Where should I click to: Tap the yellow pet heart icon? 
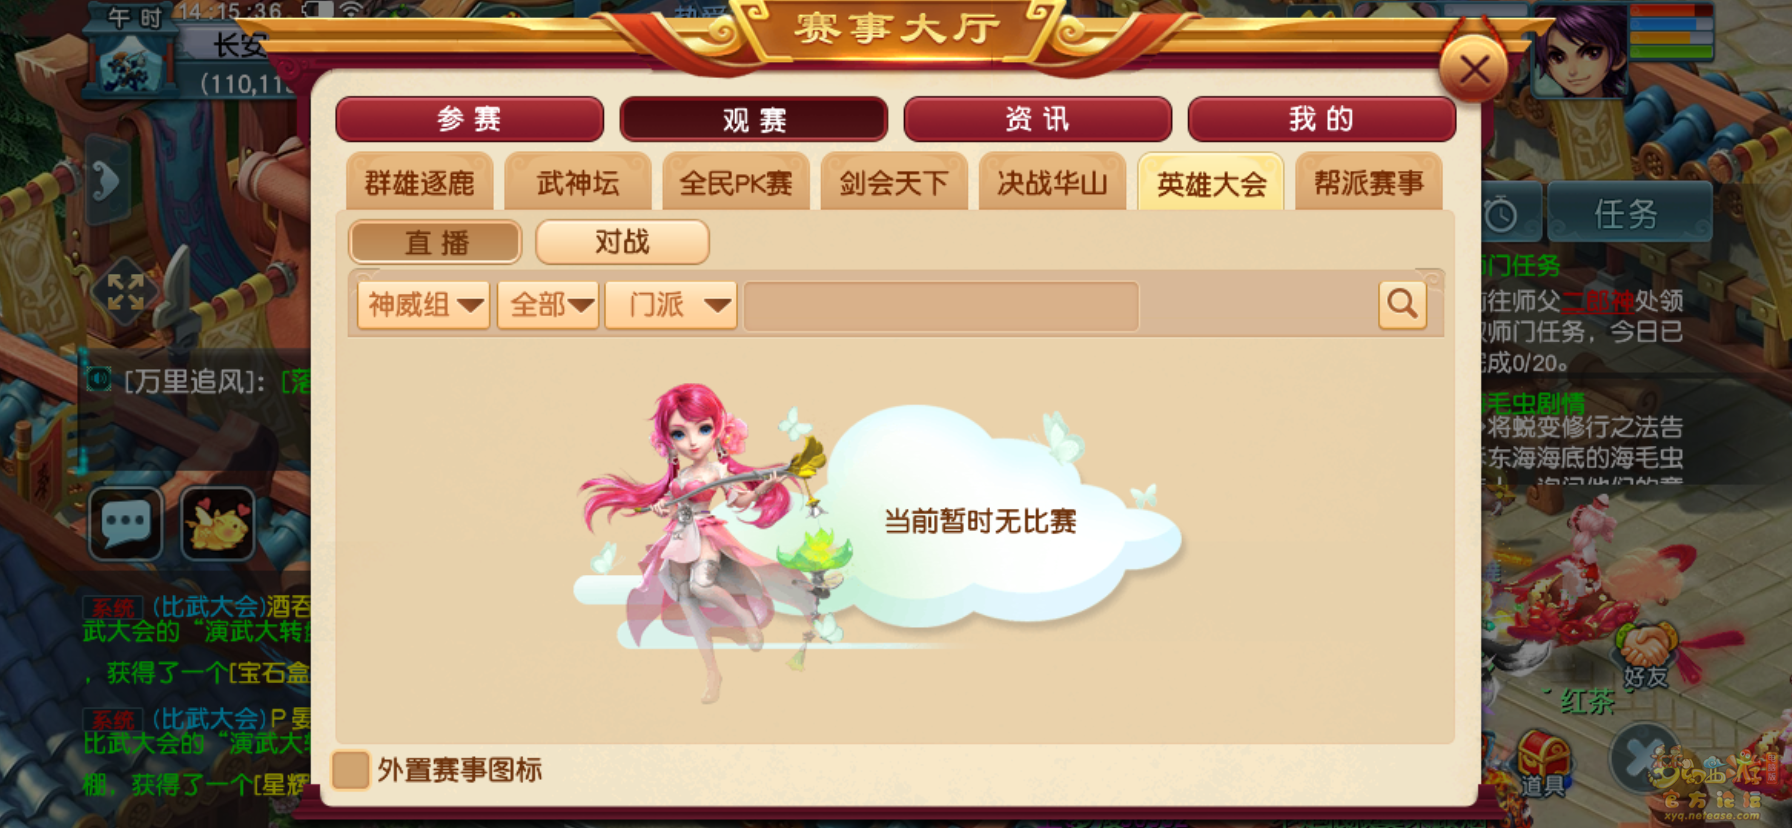[218, 523]
